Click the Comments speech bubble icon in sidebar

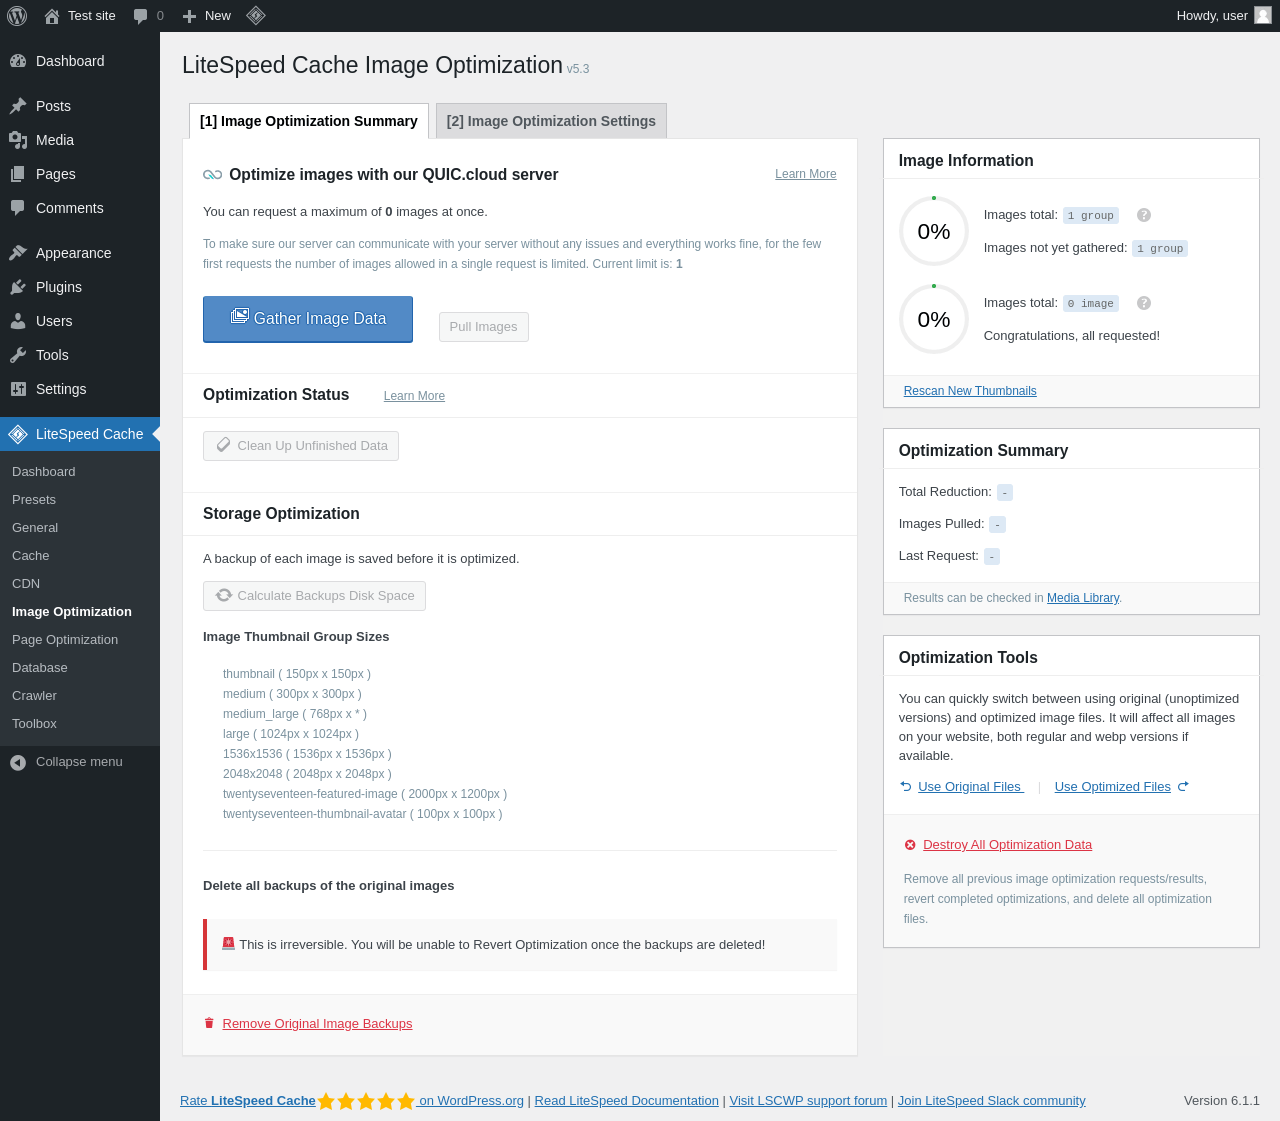[x=18, y=208]
